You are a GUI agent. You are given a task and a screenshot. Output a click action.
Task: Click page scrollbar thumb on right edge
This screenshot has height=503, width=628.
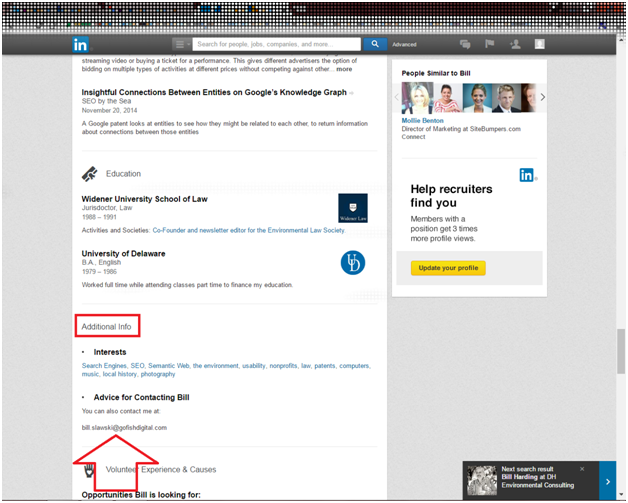[x=621, y=351]
